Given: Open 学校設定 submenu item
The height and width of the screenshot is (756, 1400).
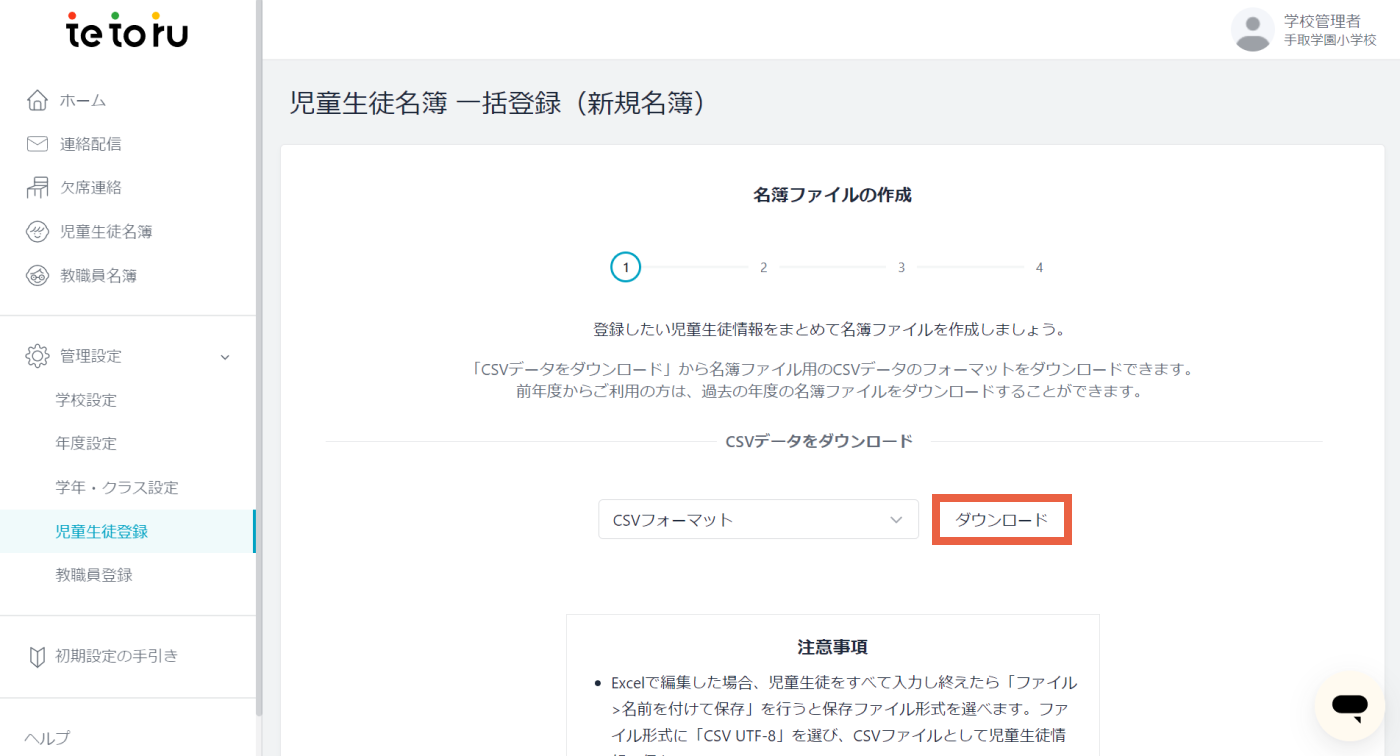Looking at the screenshot, I should tap(86, 400).
